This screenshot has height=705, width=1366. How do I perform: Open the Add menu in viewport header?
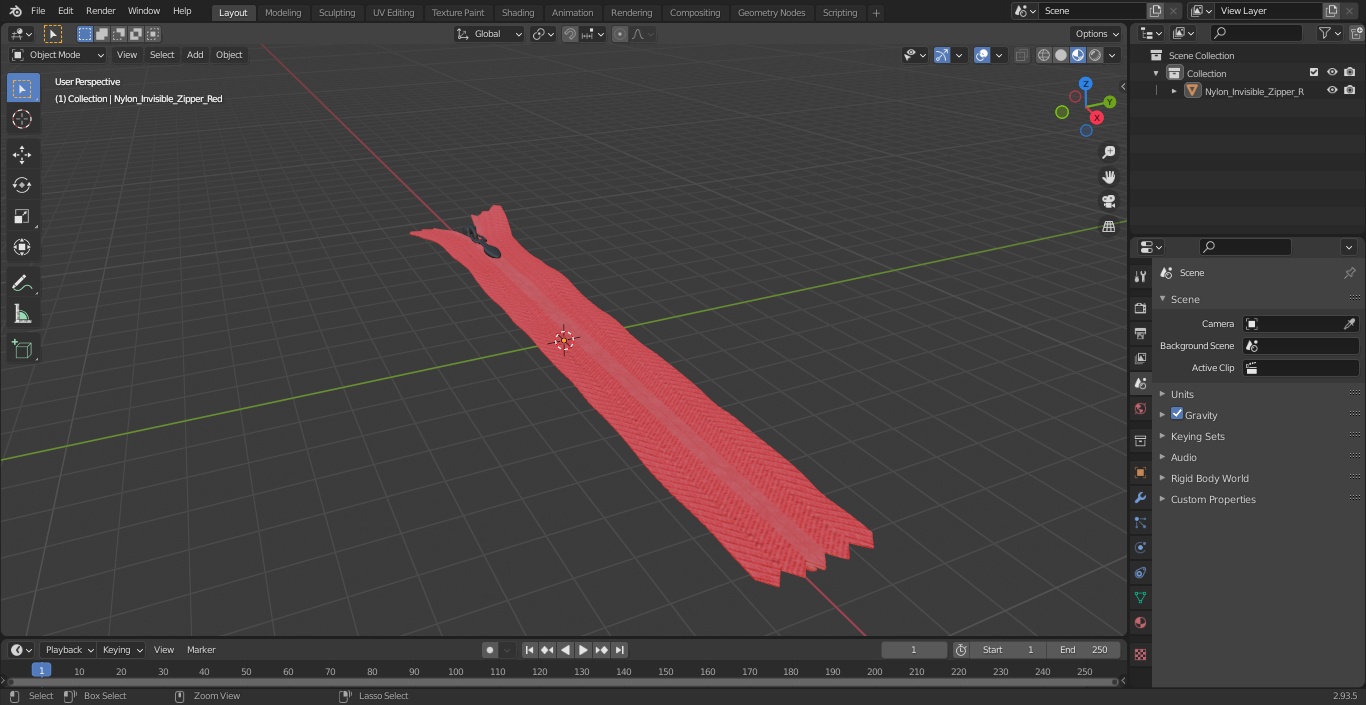pyautogui.click(x=195, y=55)
